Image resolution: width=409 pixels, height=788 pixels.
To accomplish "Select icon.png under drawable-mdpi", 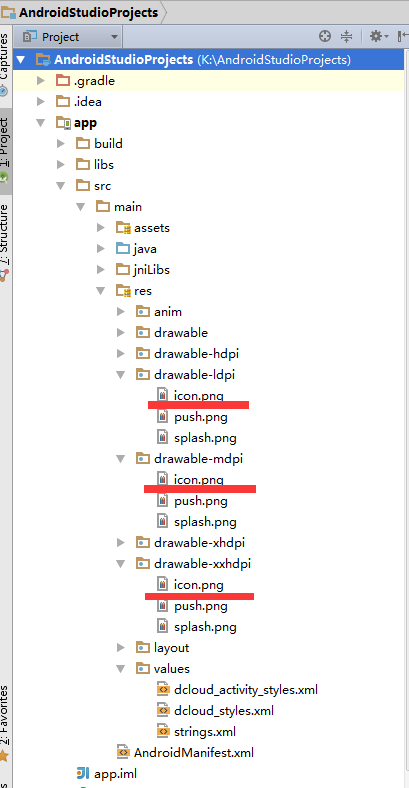I will [x=198, y=480].
